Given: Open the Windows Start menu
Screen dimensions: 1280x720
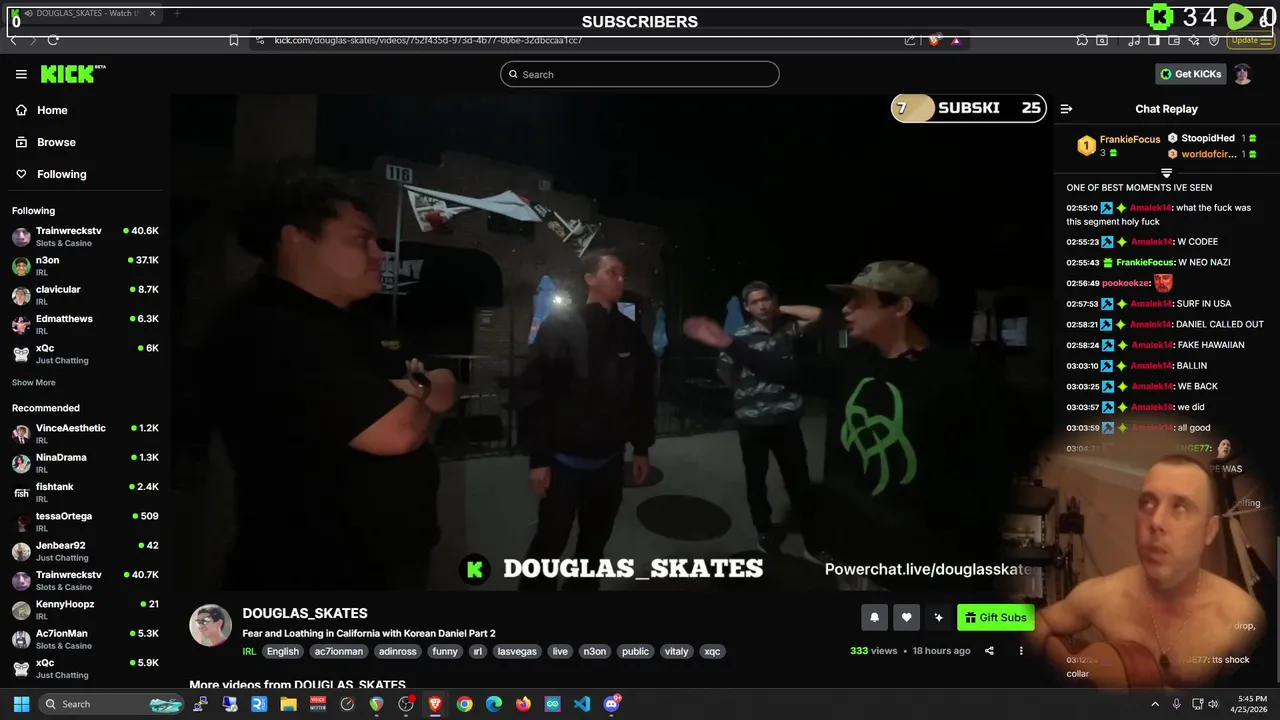Looking at the screenshot, I should (x=21, y=704).
